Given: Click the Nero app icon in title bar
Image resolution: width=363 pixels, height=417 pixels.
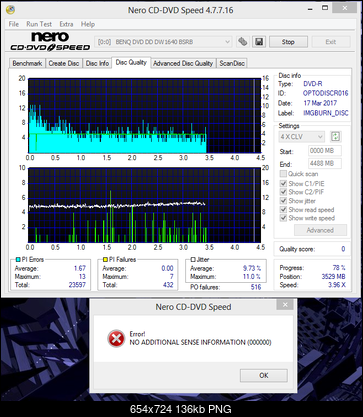Looking at the screenshot, I should pos(10,9).
